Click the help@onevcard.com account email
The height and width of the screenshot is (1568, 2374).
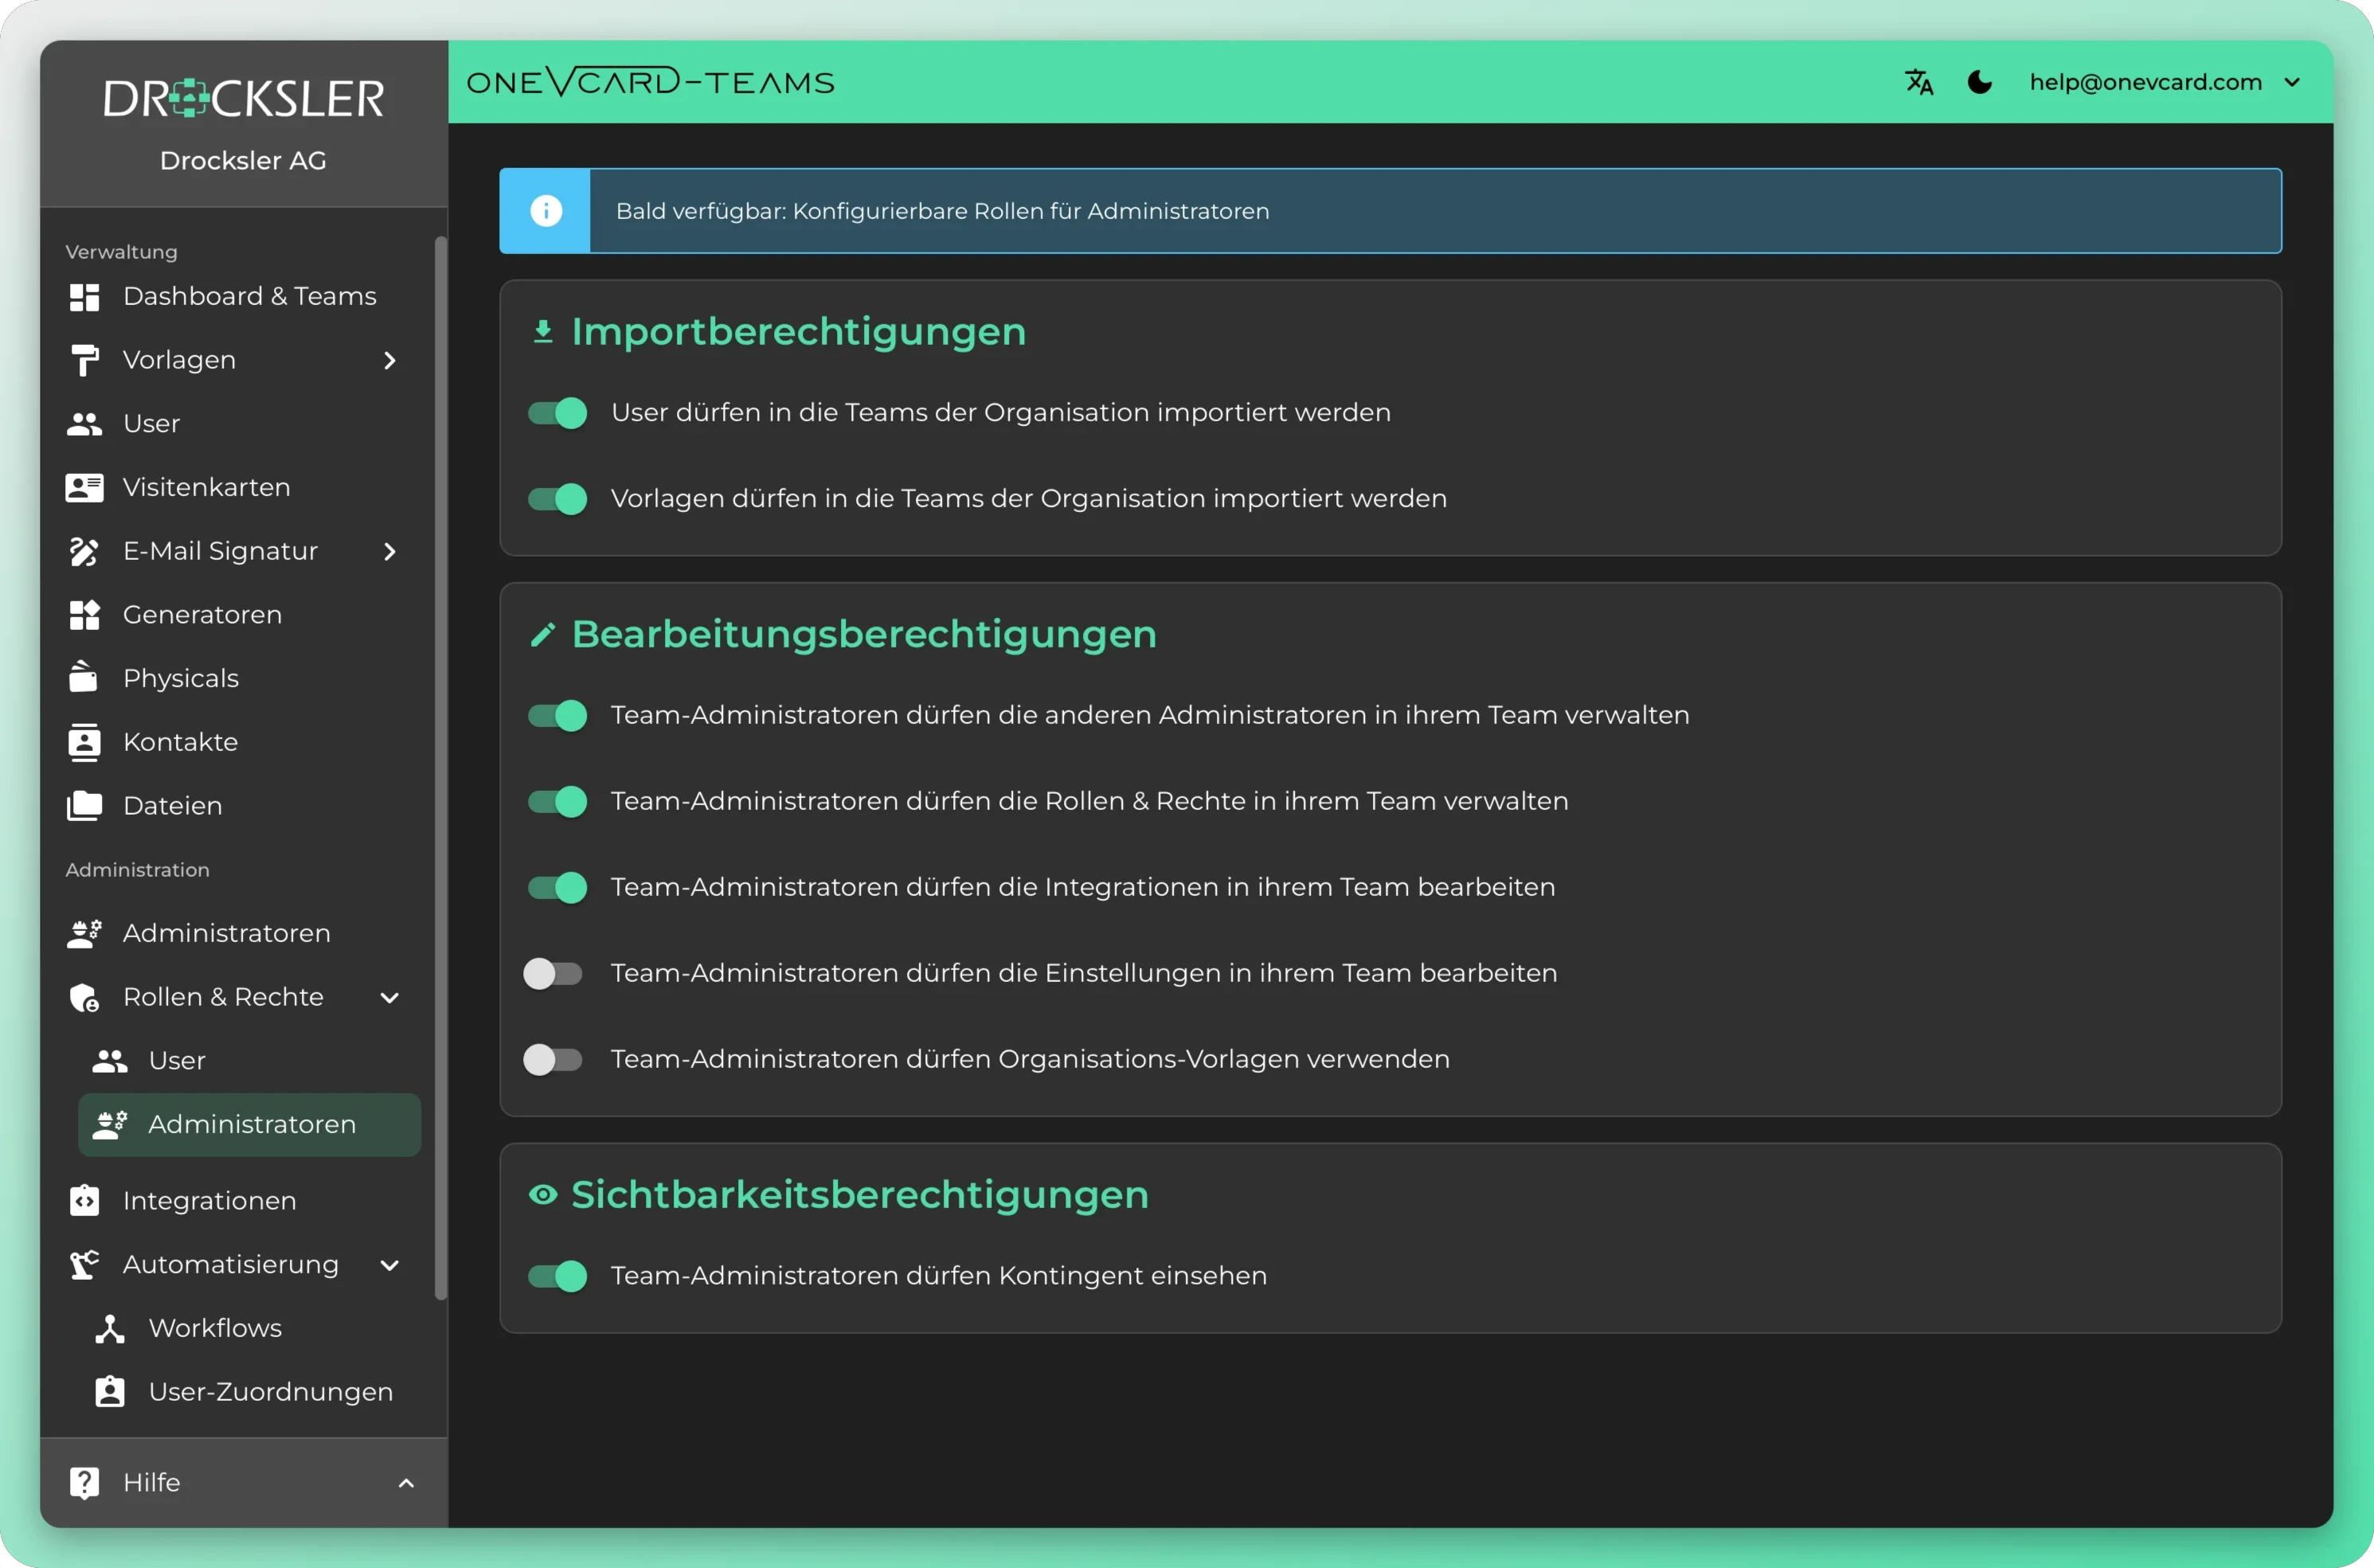point(2146,82)
